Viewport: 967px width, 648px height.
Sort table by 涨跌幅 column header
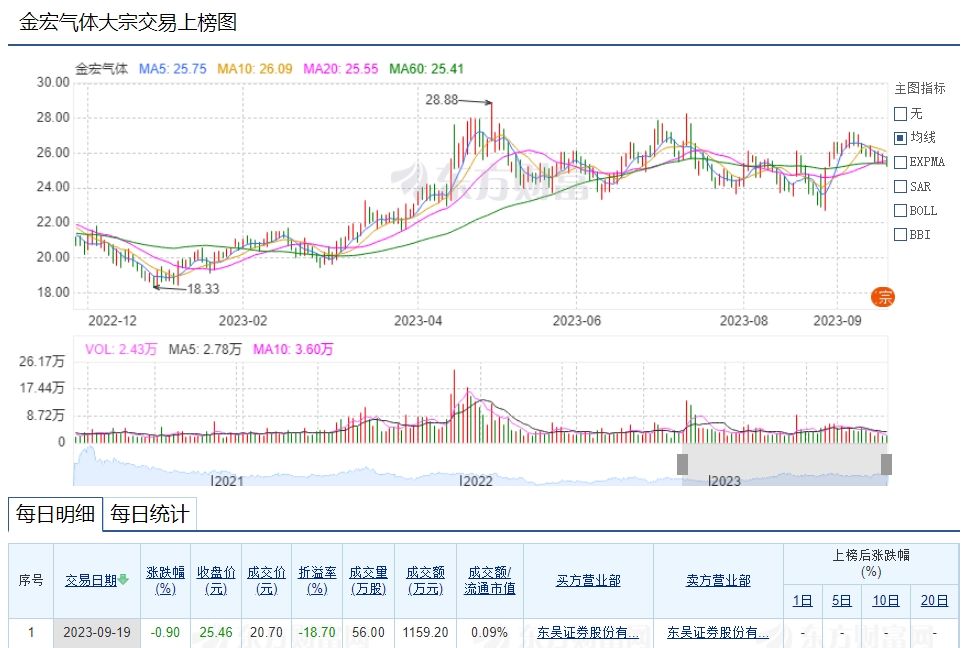(x=165, y=580)
